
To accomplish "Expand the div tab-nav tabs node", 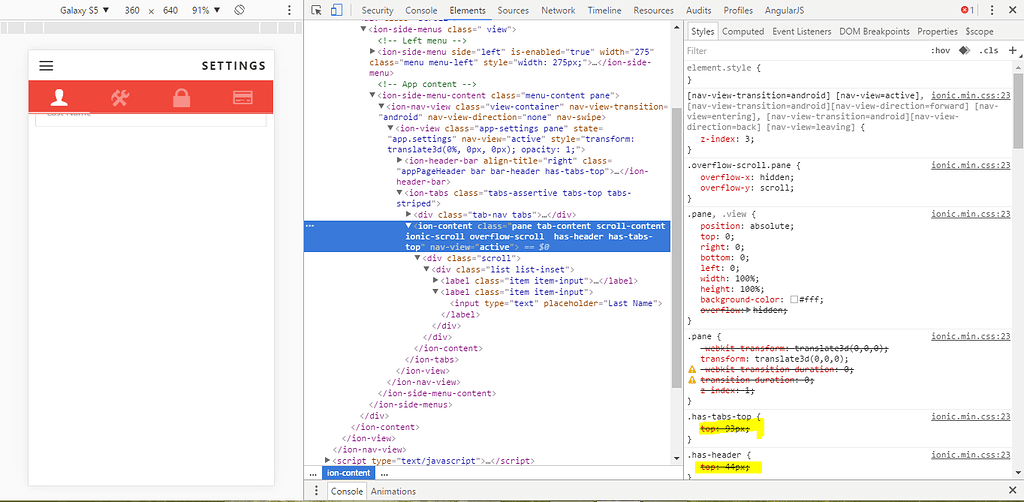I will click(409, 215).
